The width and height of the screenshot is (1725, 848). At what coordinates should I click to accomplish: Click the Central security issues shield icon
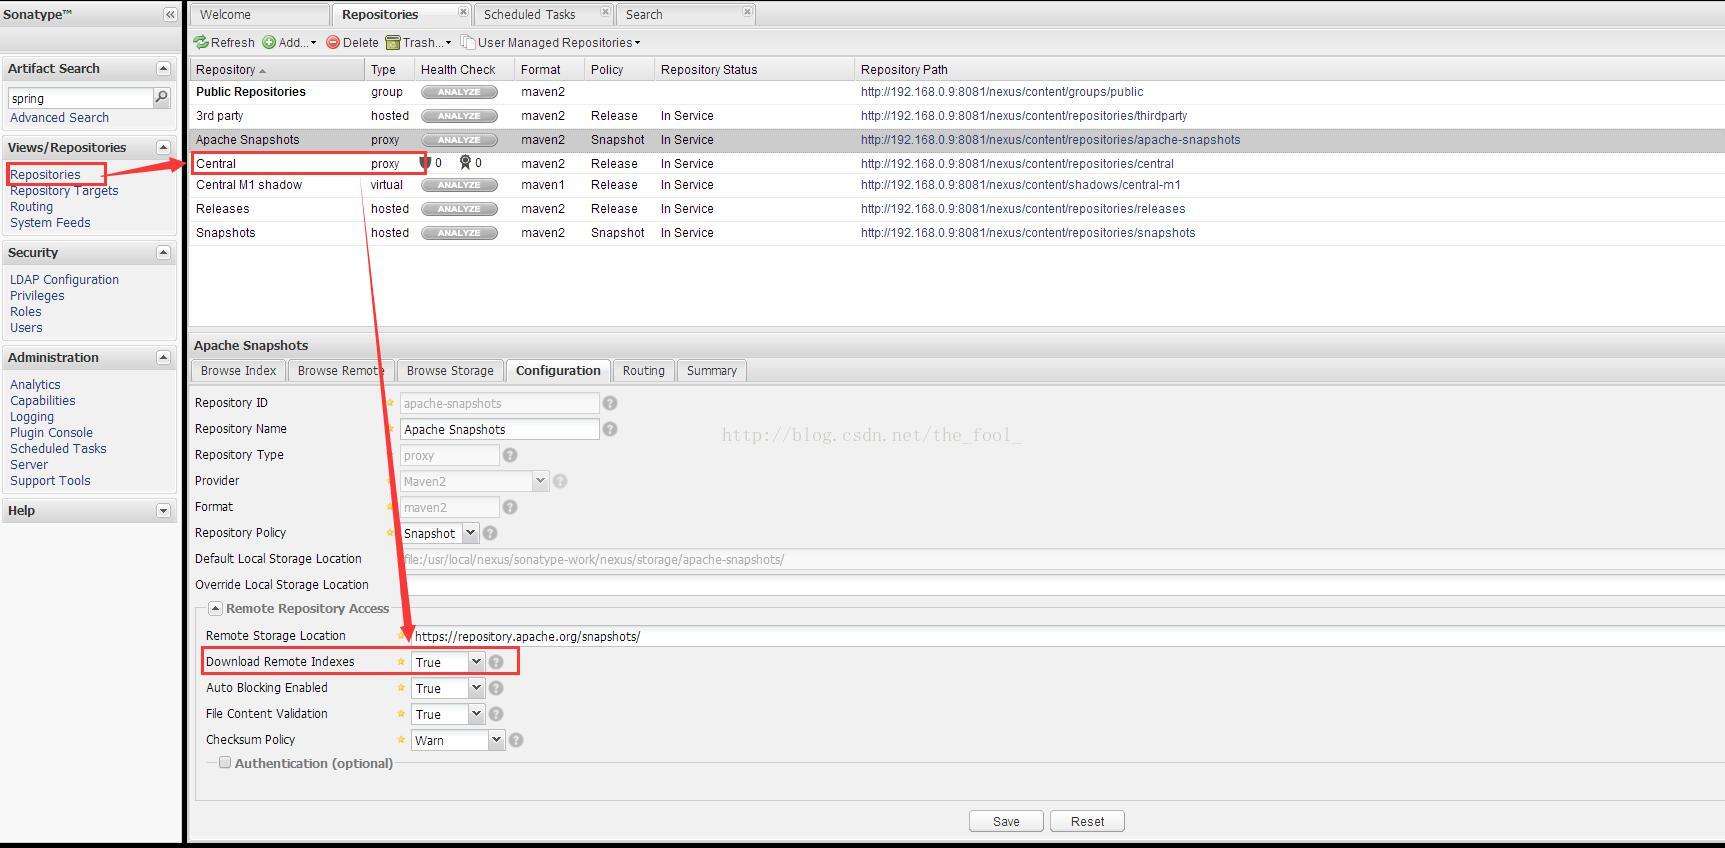pyautogui.click(x=426, y=163)
